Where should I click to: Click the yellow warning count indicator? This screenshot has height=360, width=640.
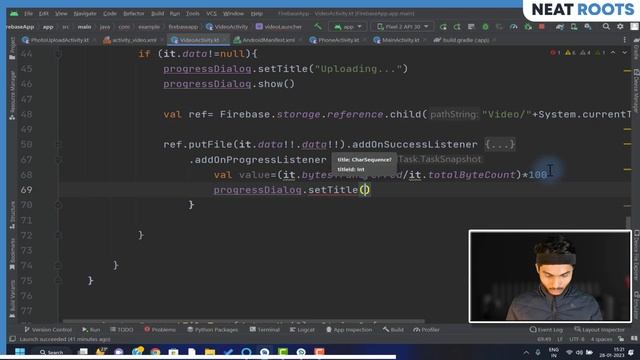570,53
